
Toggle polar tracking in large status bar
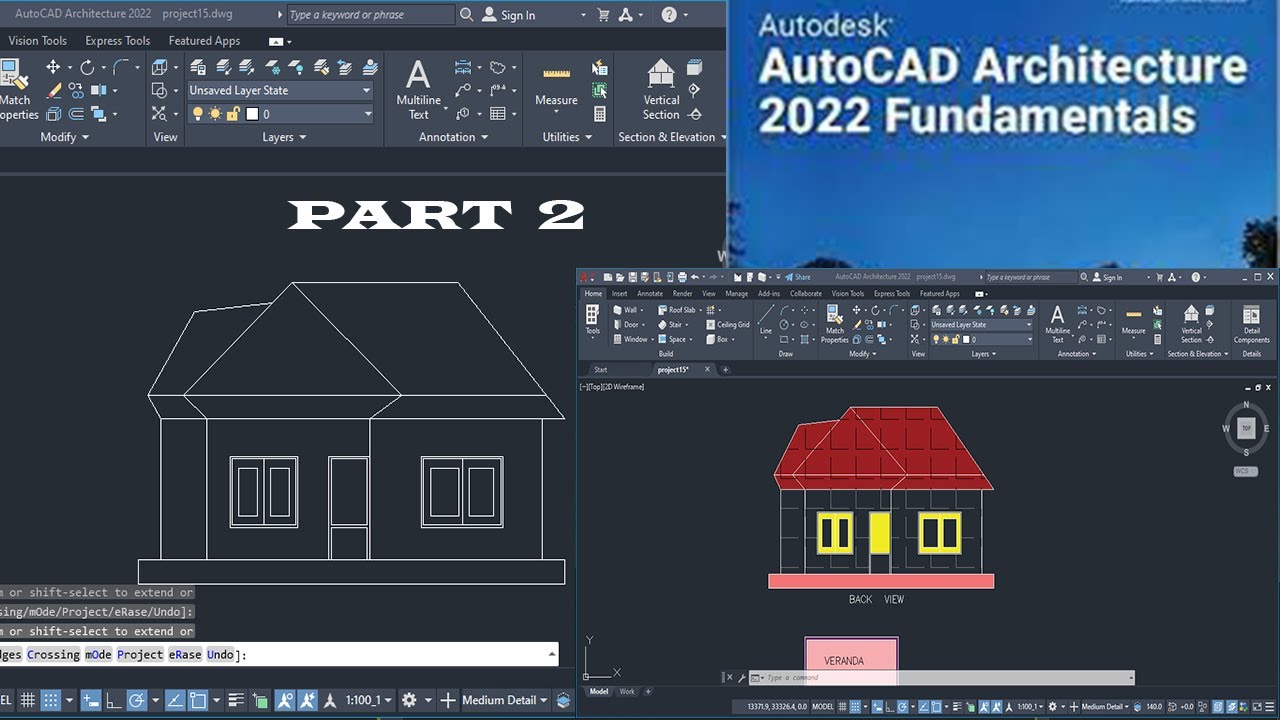pos(137,700)
